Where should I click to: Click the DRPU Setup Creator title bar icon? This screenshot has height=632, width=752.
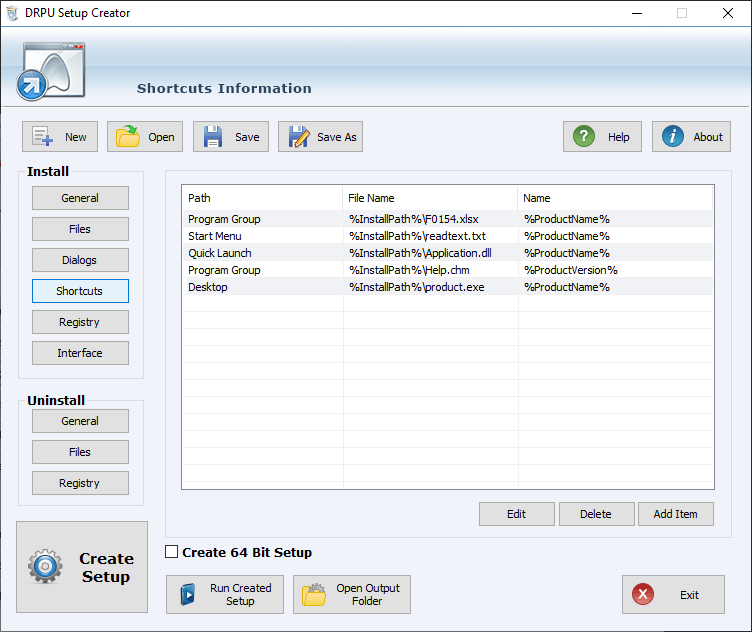tap(12, 13)
